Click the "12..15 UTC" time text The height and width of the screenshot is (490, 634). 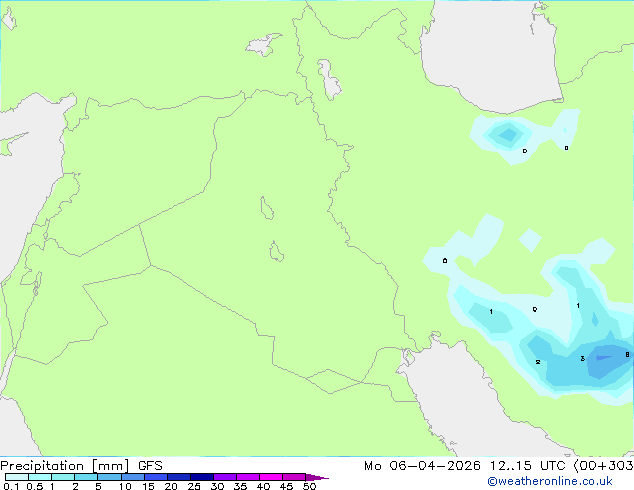527,466
